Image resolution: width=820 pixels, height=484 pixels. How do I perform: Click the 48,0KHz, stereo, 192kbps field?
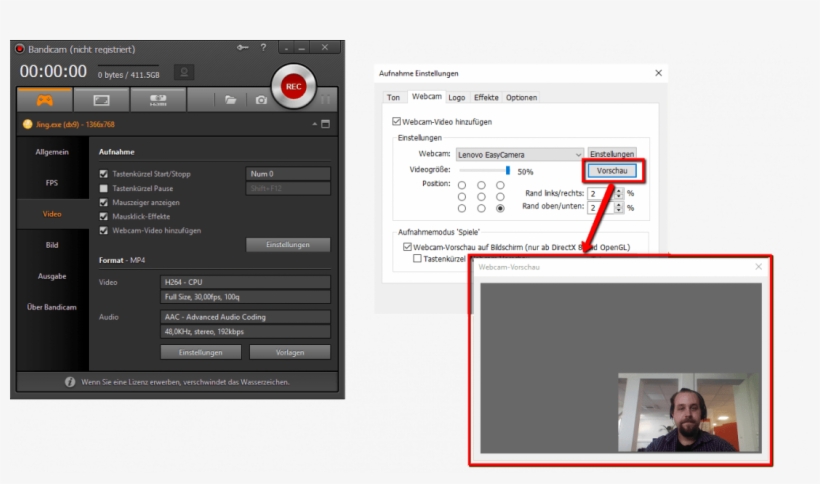[x=245, y=331]
